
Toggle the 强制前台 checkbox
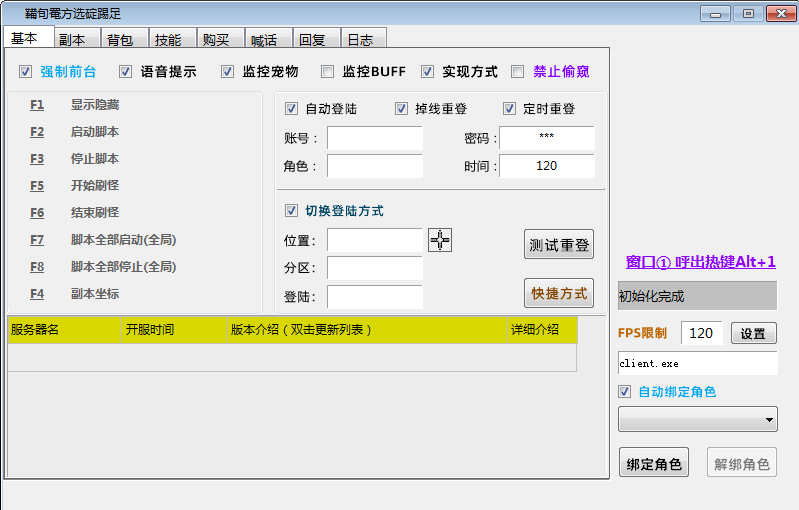coord(26,72)
